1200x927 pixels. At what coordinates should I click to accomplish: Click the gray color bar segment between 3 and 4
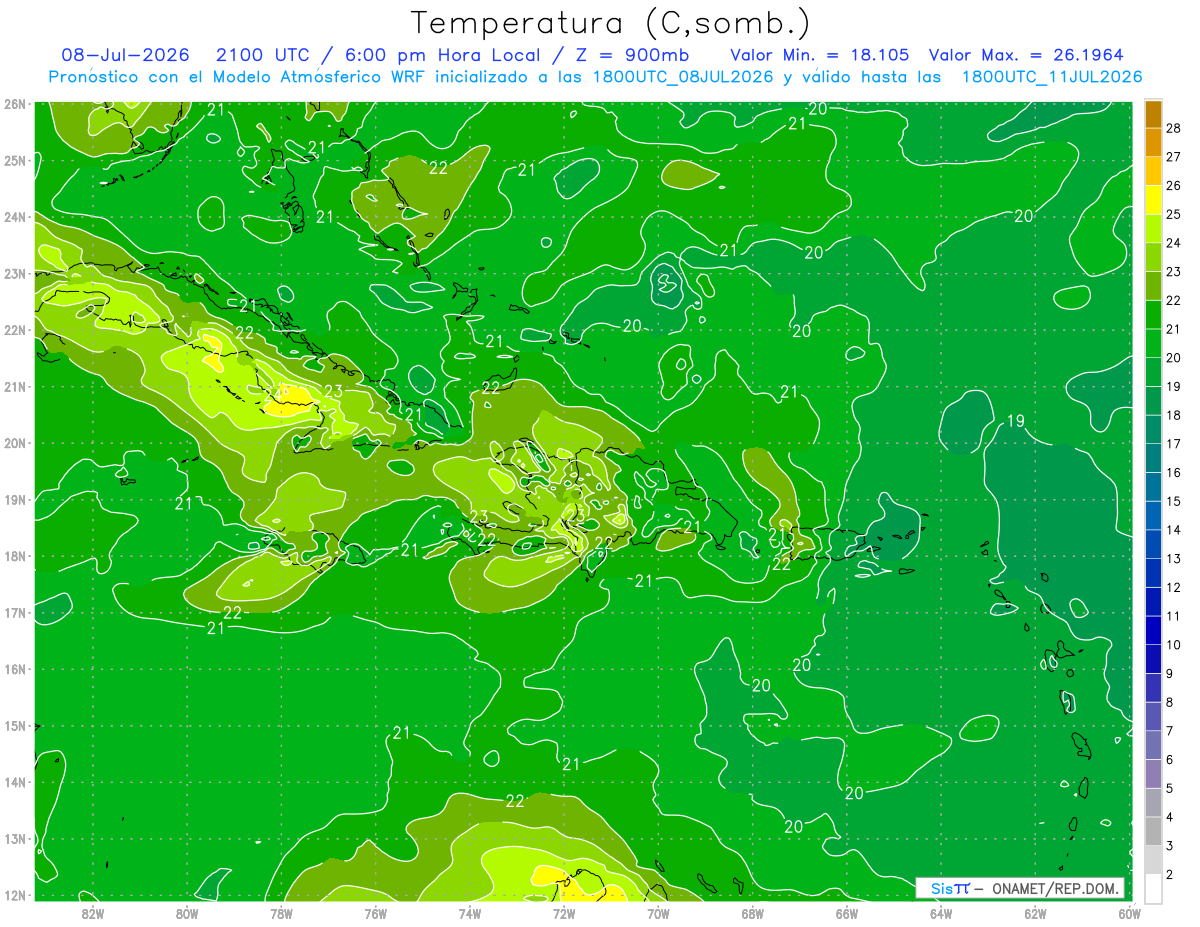1153,831
